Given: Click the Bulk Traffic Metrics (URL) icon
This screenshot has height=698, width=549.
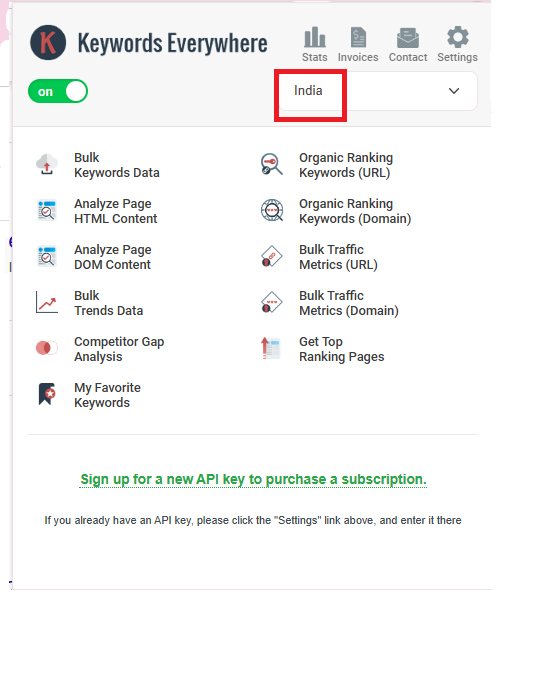Looking at the screenshot, I should click(272, 256).
